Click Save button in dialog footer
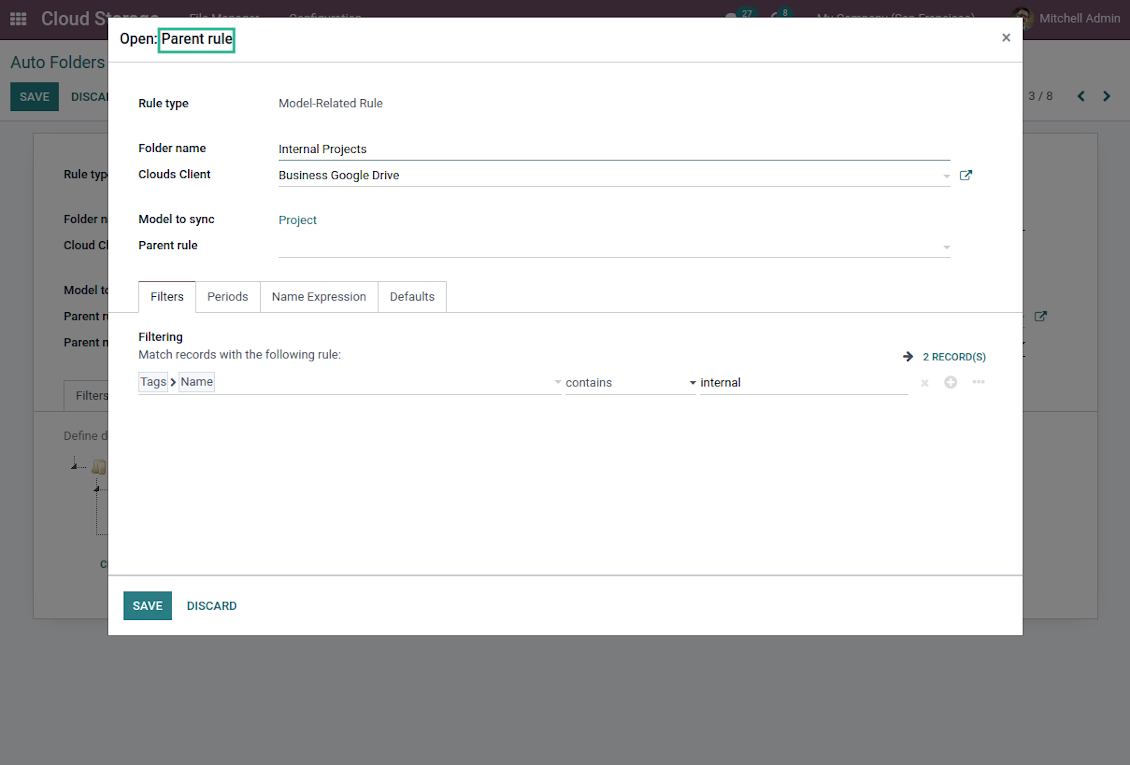 coord(147,606)
